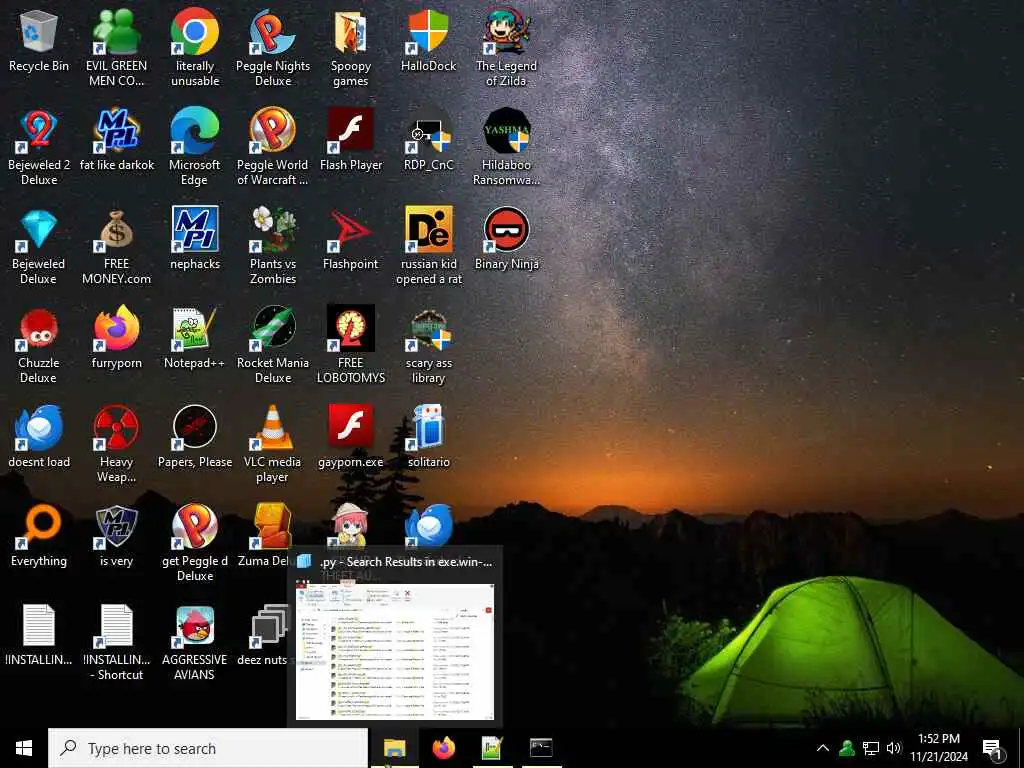
Task: Open the network status tray icon
Action: point(871,748)
